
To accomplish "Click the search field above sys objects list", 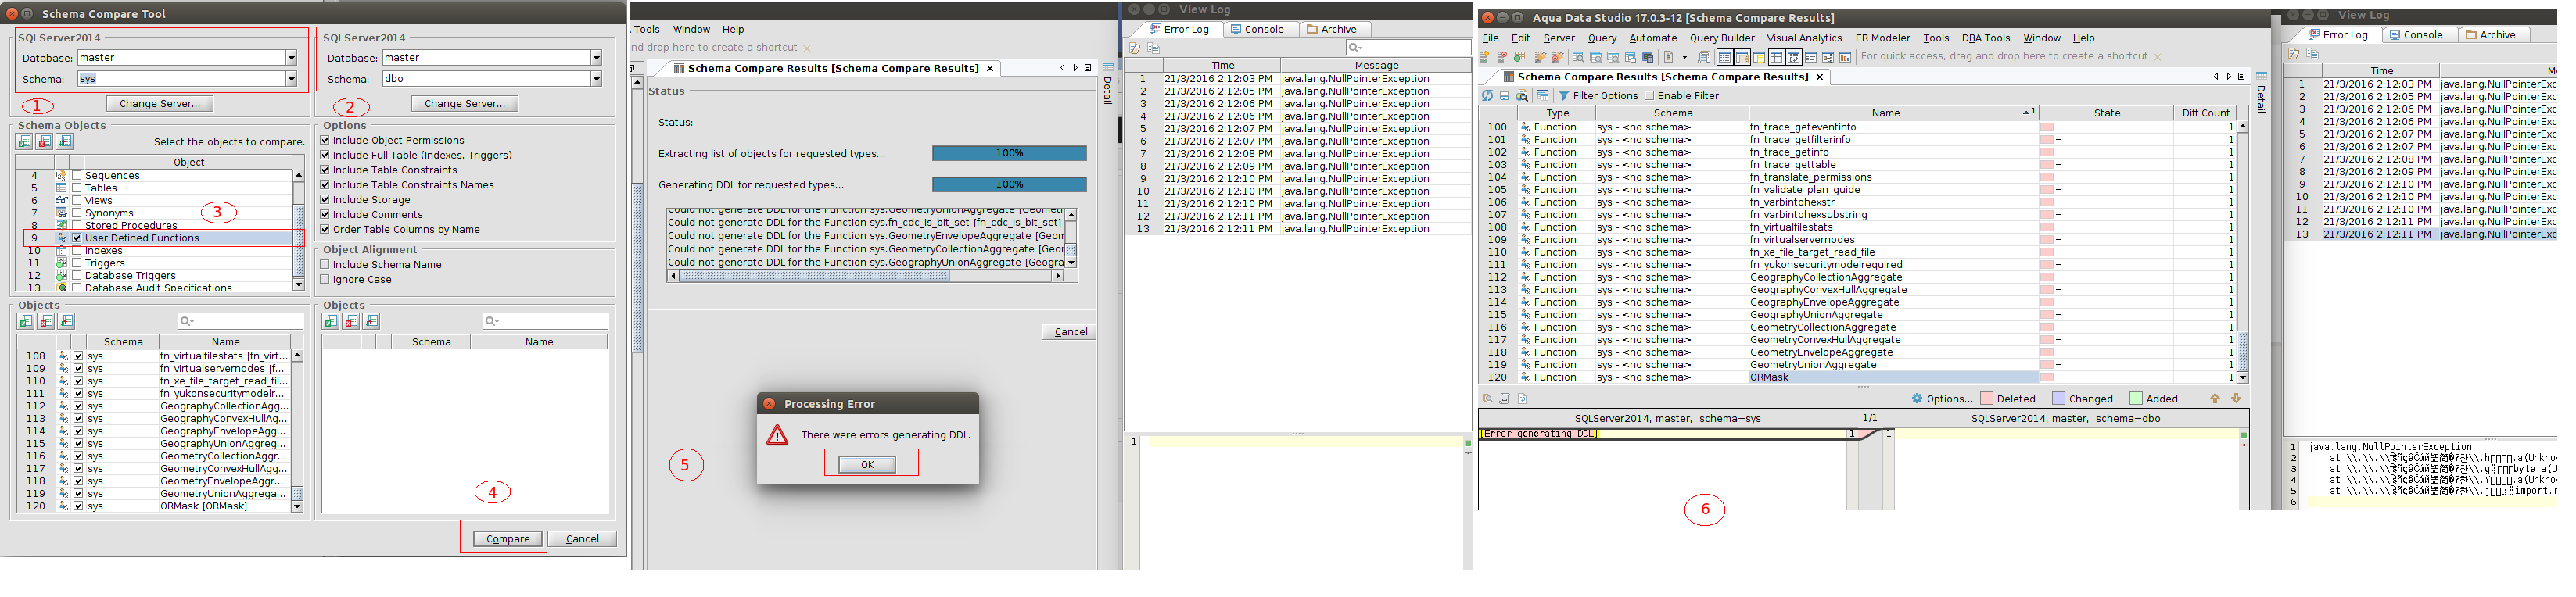I will pyautogui.click(x=240, y=321).
